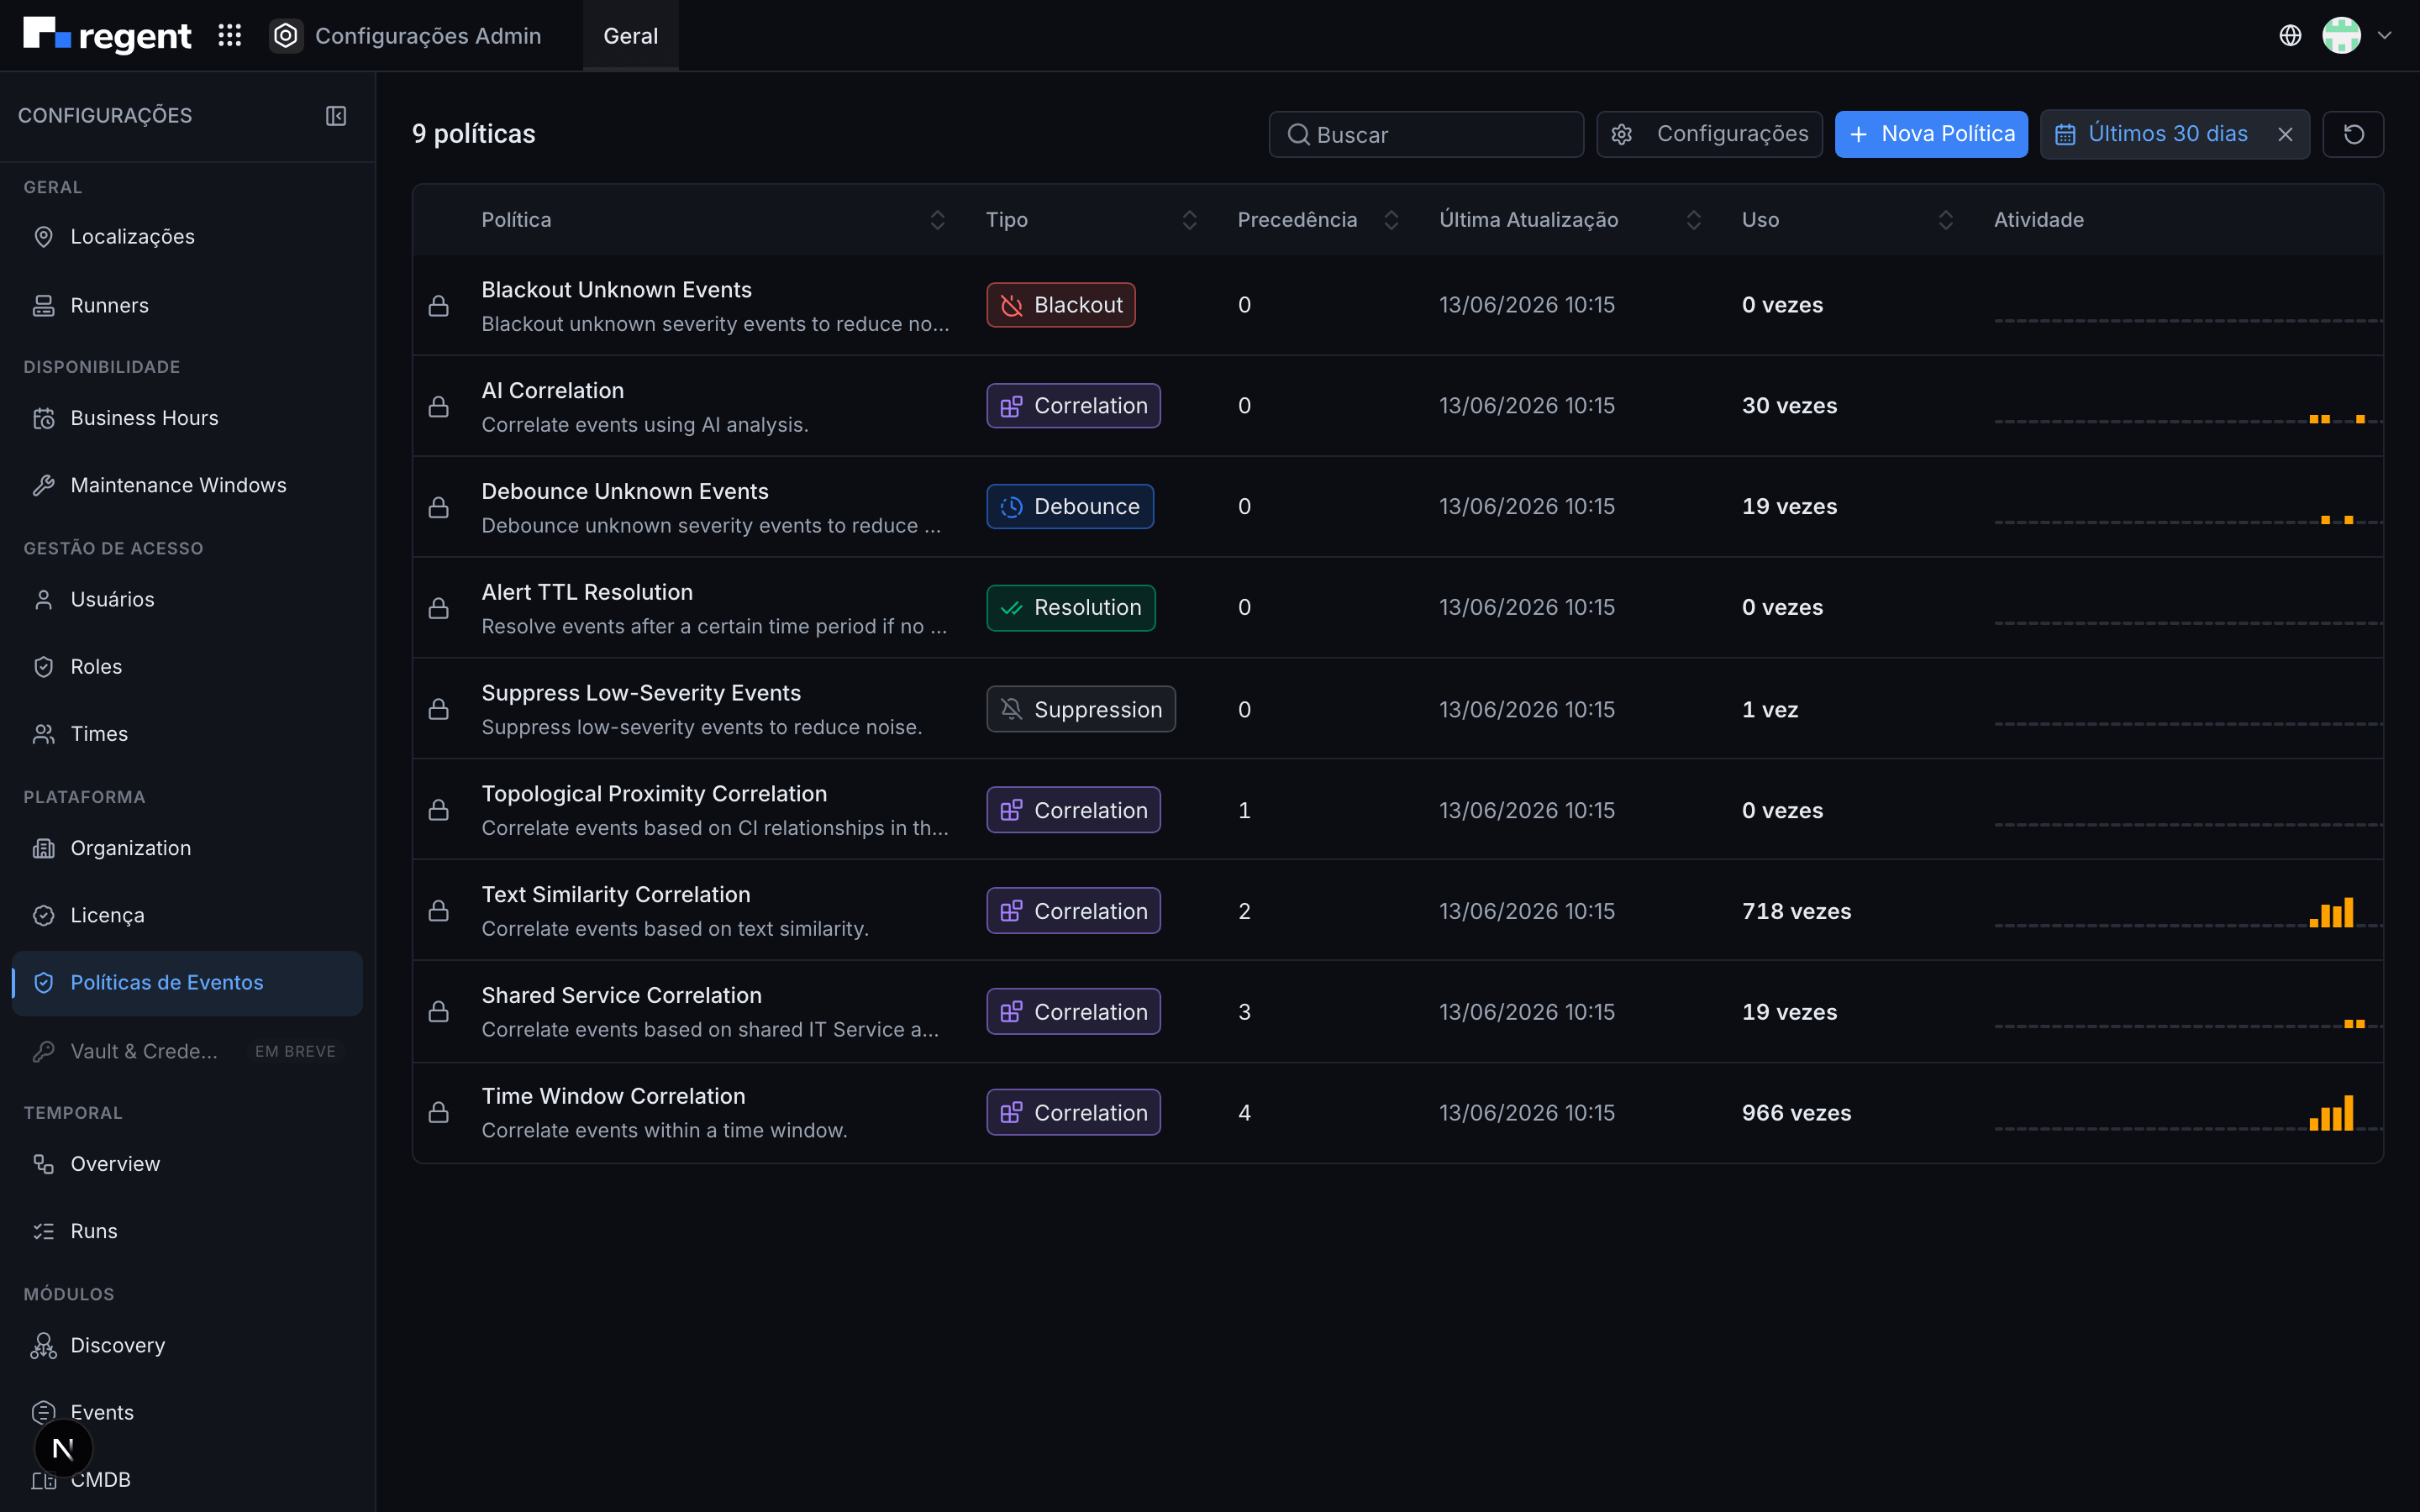This screenshot has width=2420, height=1512.
Task: Sort by Tipo column
Action: [1189, 220]
